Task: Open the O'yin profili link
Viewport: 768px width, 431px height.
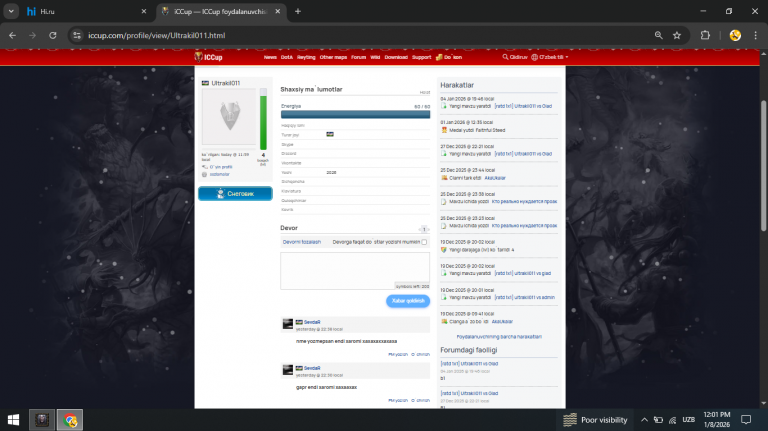Action: click(x=221, y=167)
